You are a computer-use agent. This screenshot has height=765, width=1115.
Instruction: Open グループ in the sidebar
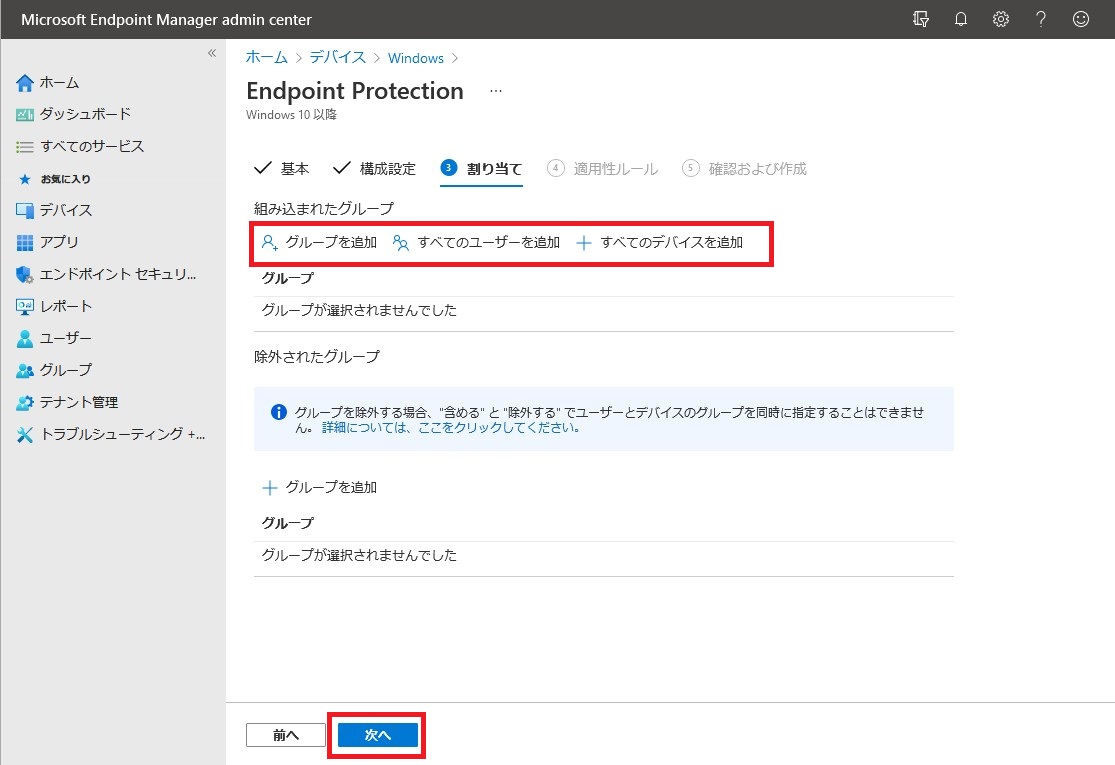66,370
